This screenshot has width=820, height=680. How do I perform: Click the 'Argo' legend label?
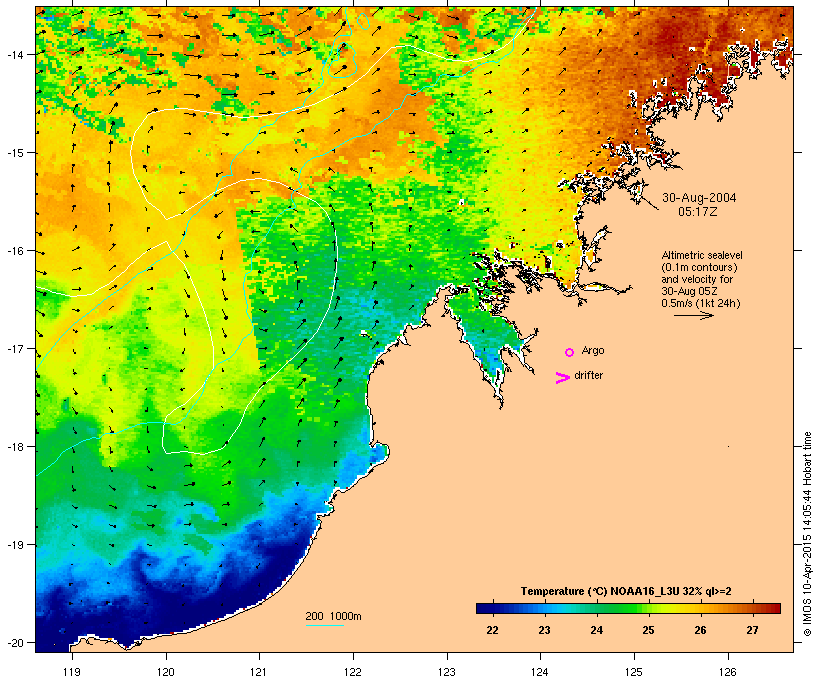point(593,351)
